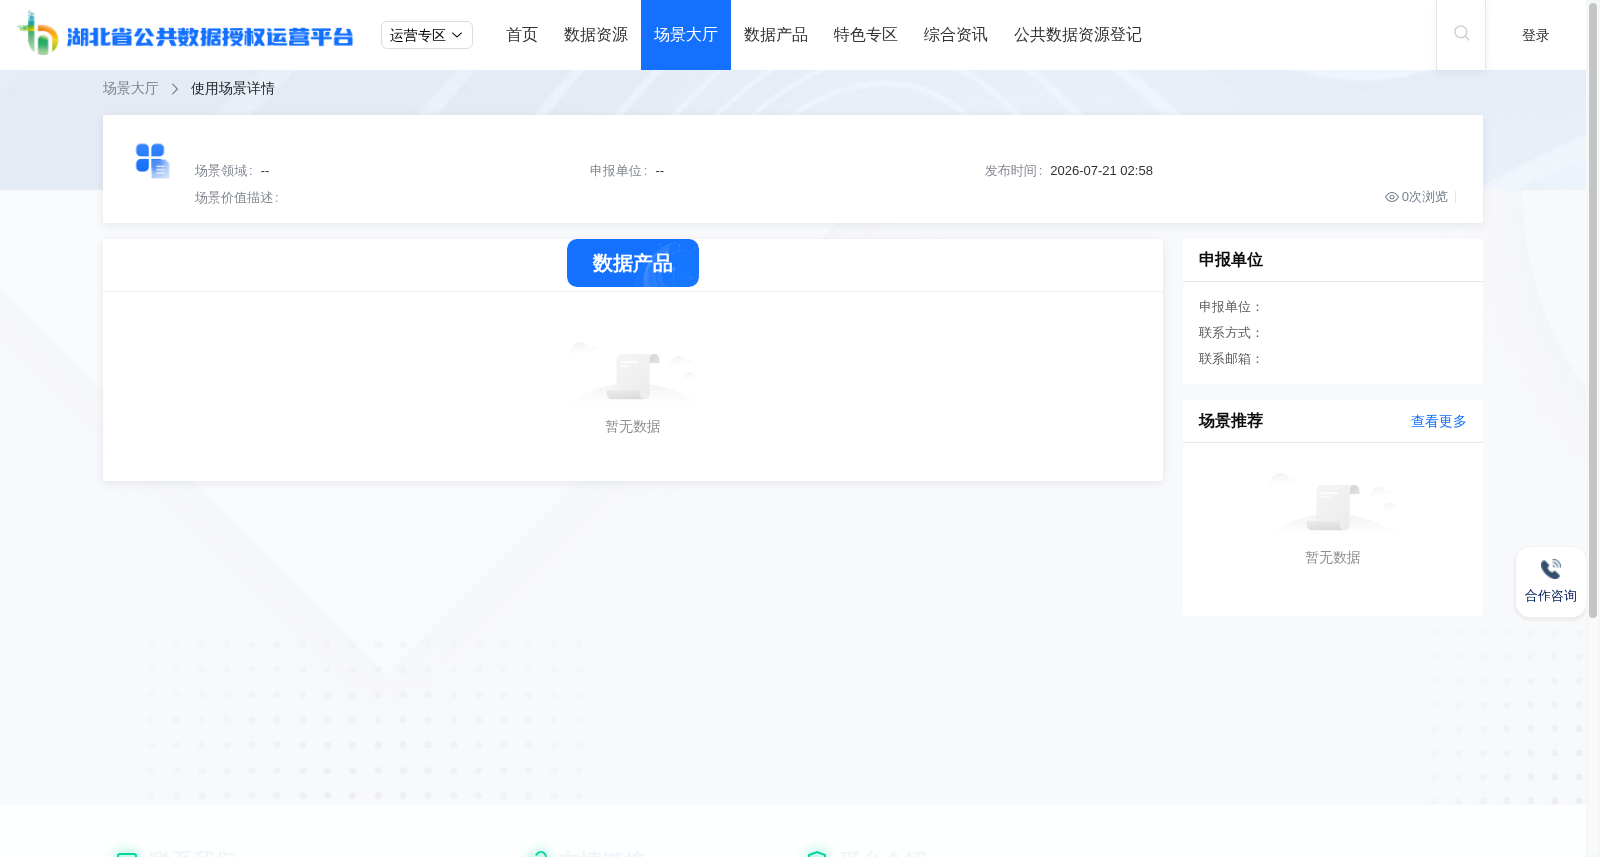1600x857 pixels.
Task: Click the phone icon for 合作咨询
Action: (x=1551, y=569)
